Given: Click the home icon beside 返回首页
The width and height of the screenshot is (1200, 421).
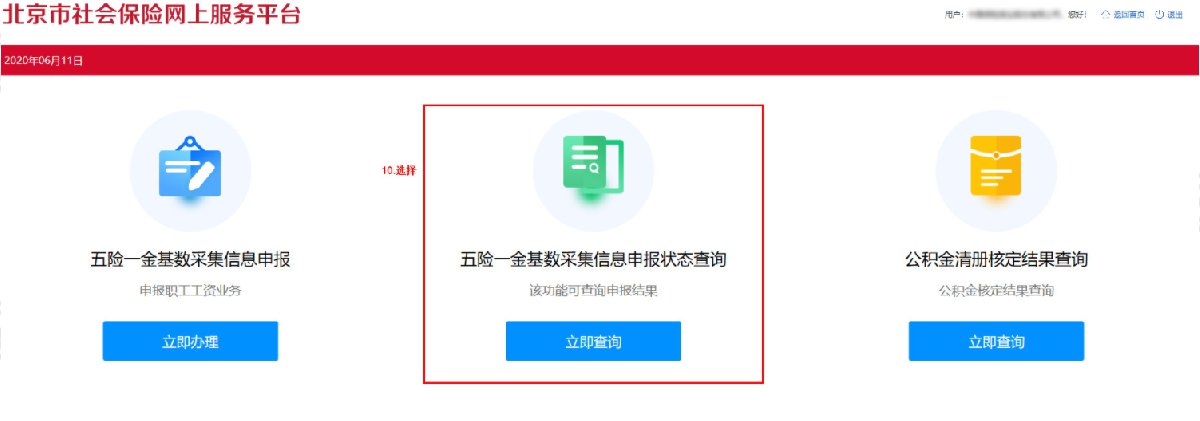Looking at the screenshot, I should (1106, 15).
